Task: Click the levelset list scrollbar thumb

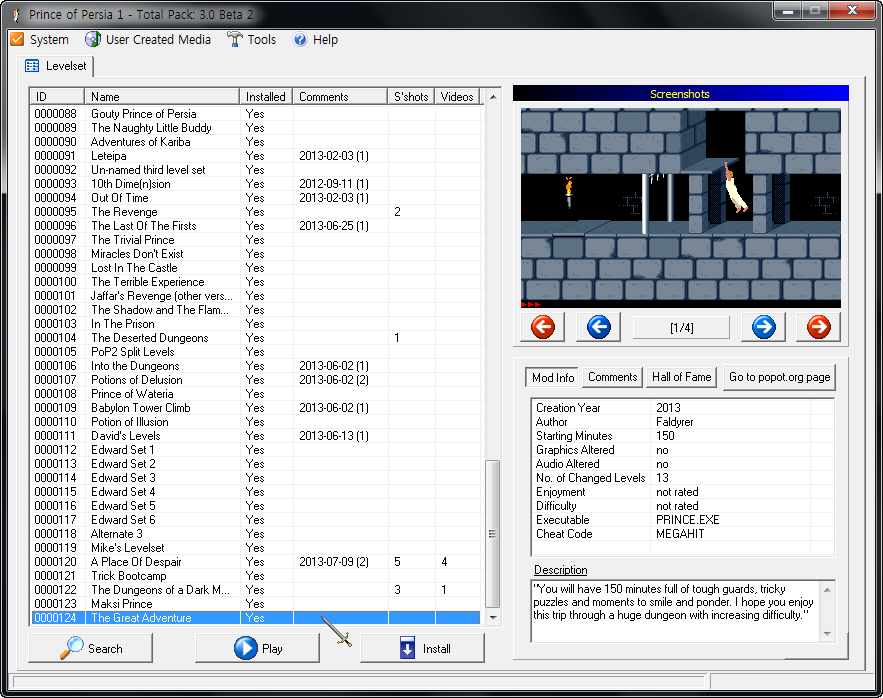Action: 493,533
